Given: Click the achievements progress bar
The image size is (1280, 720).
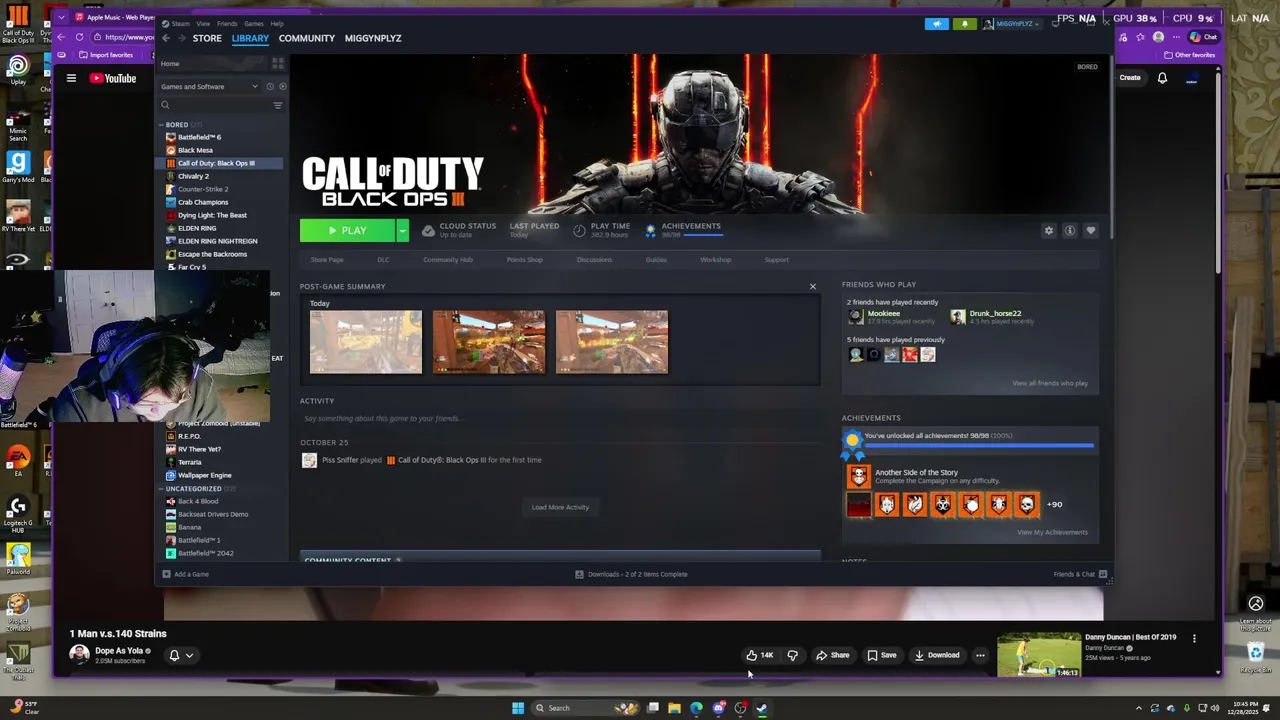Looking at the screenshot, I should pyautogui.click(x=979, y=446).
